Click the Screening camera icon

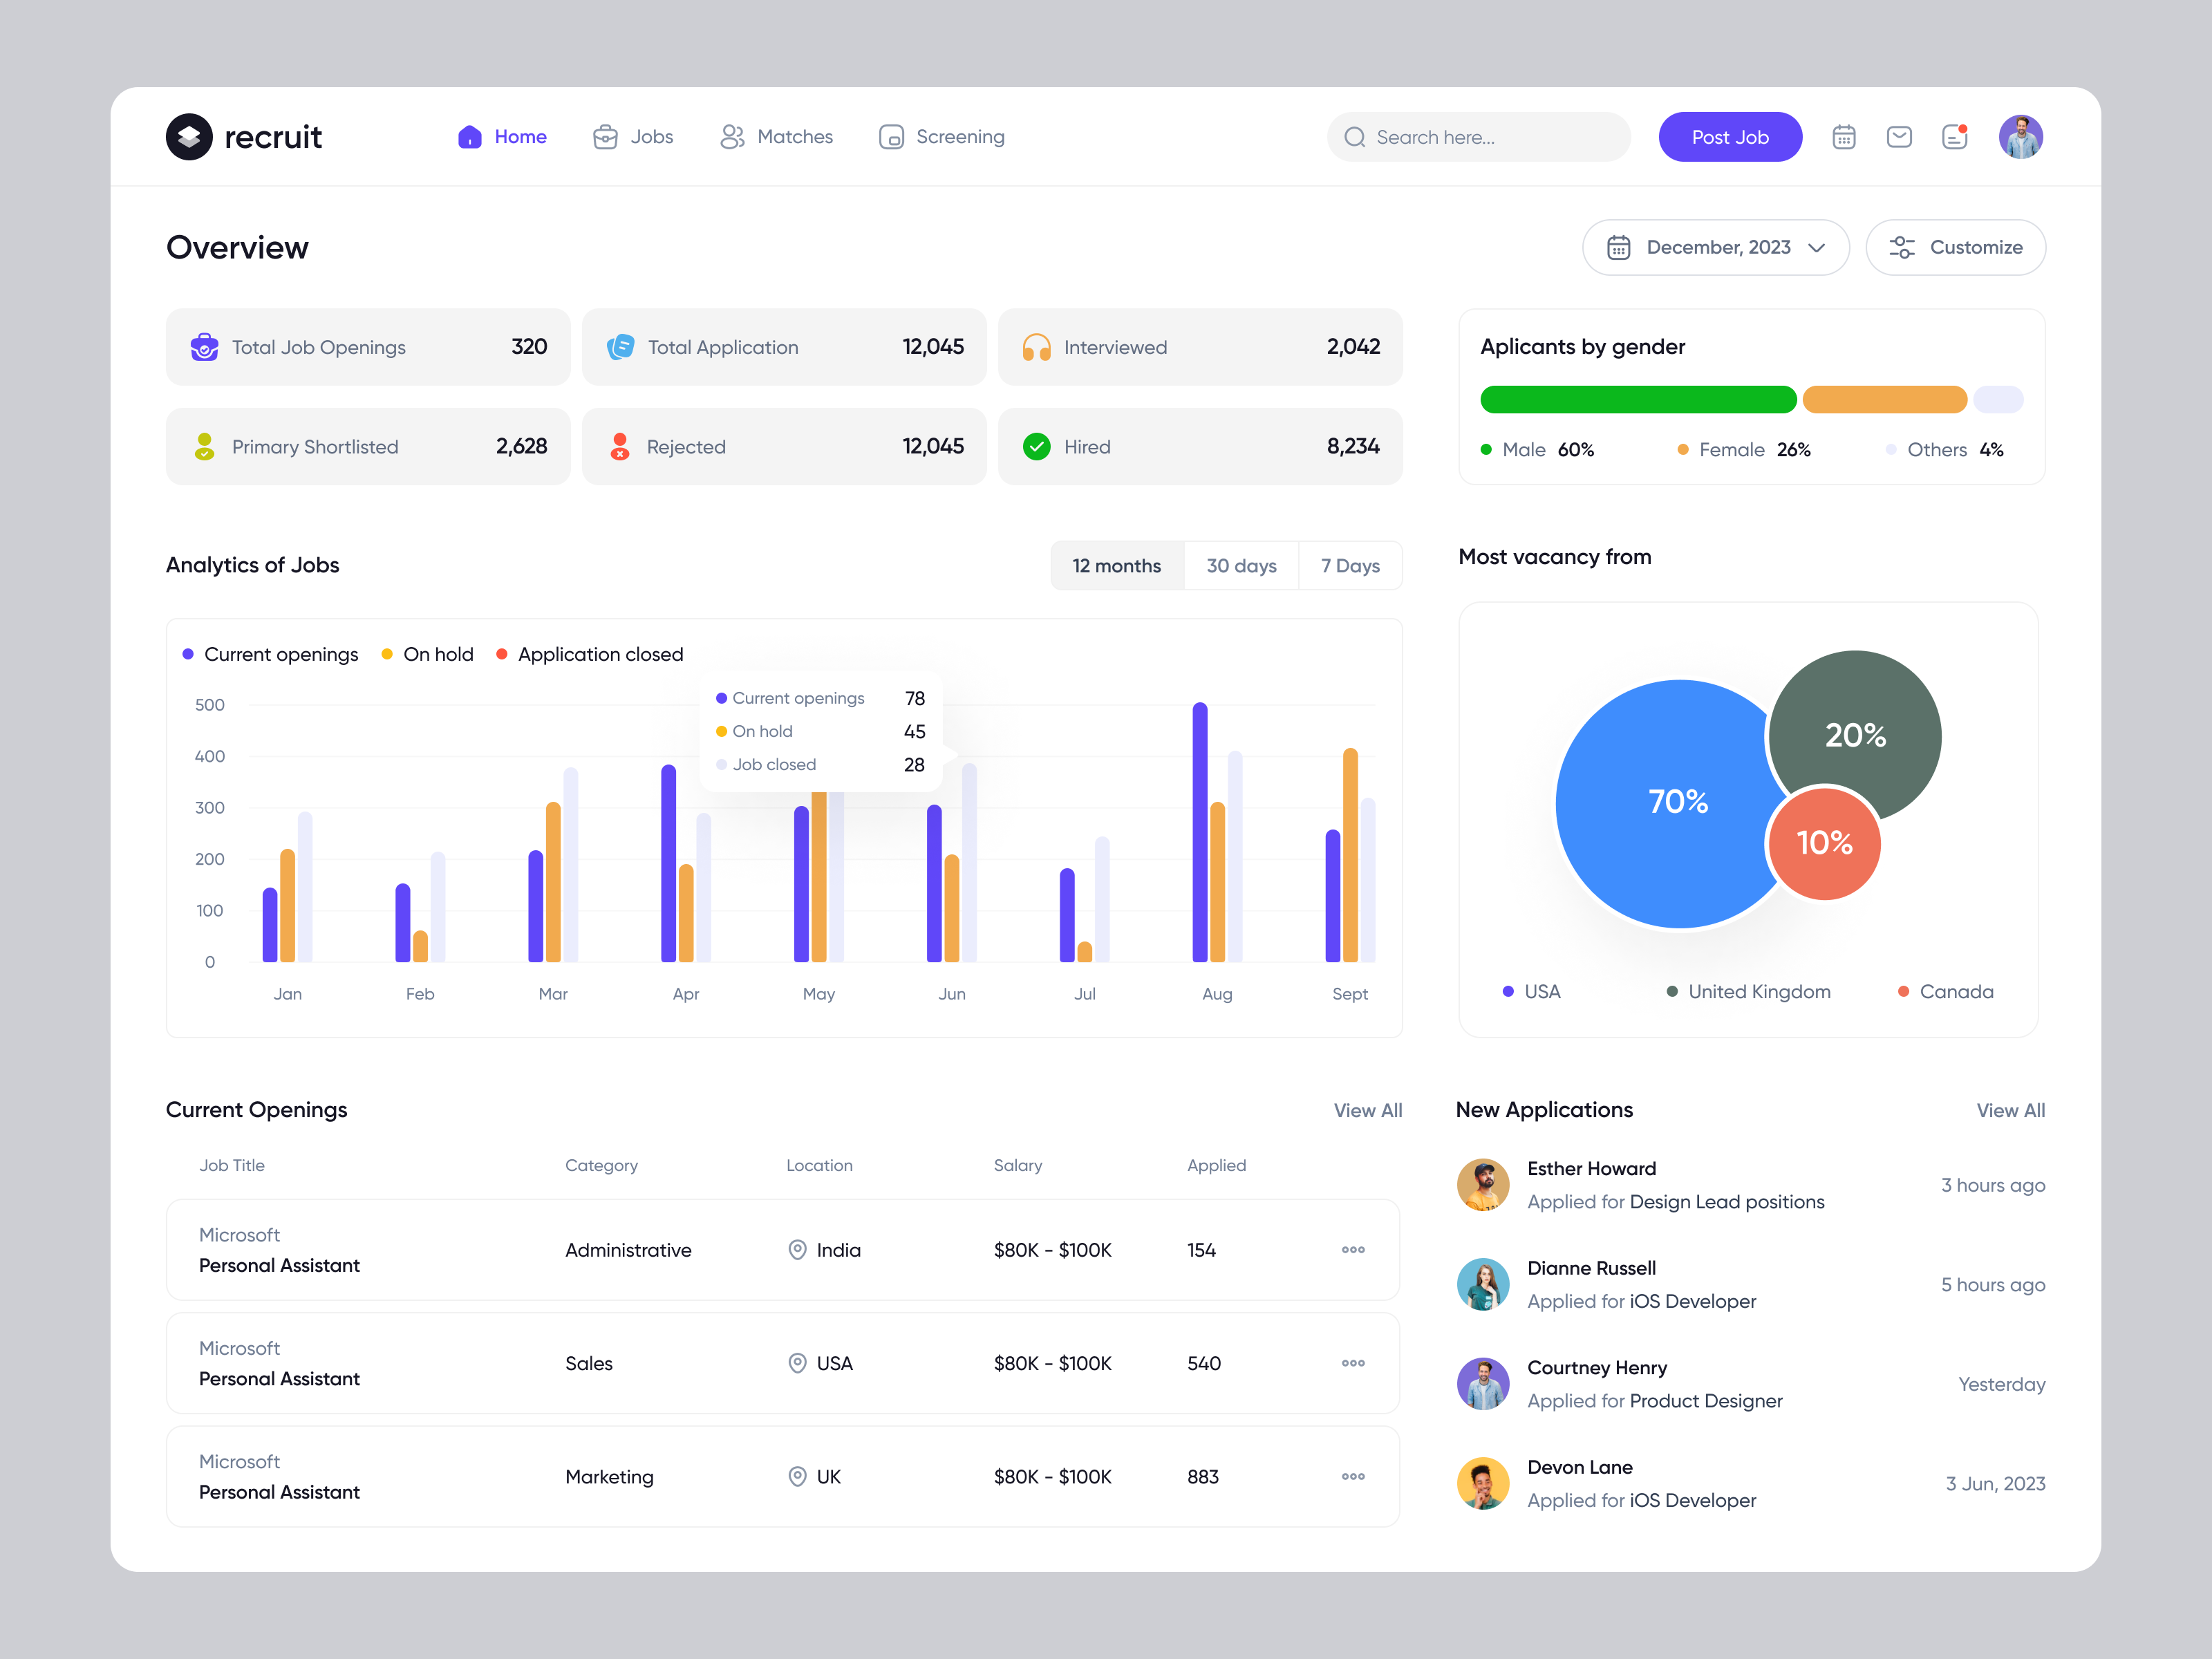[x=892, y=137]
